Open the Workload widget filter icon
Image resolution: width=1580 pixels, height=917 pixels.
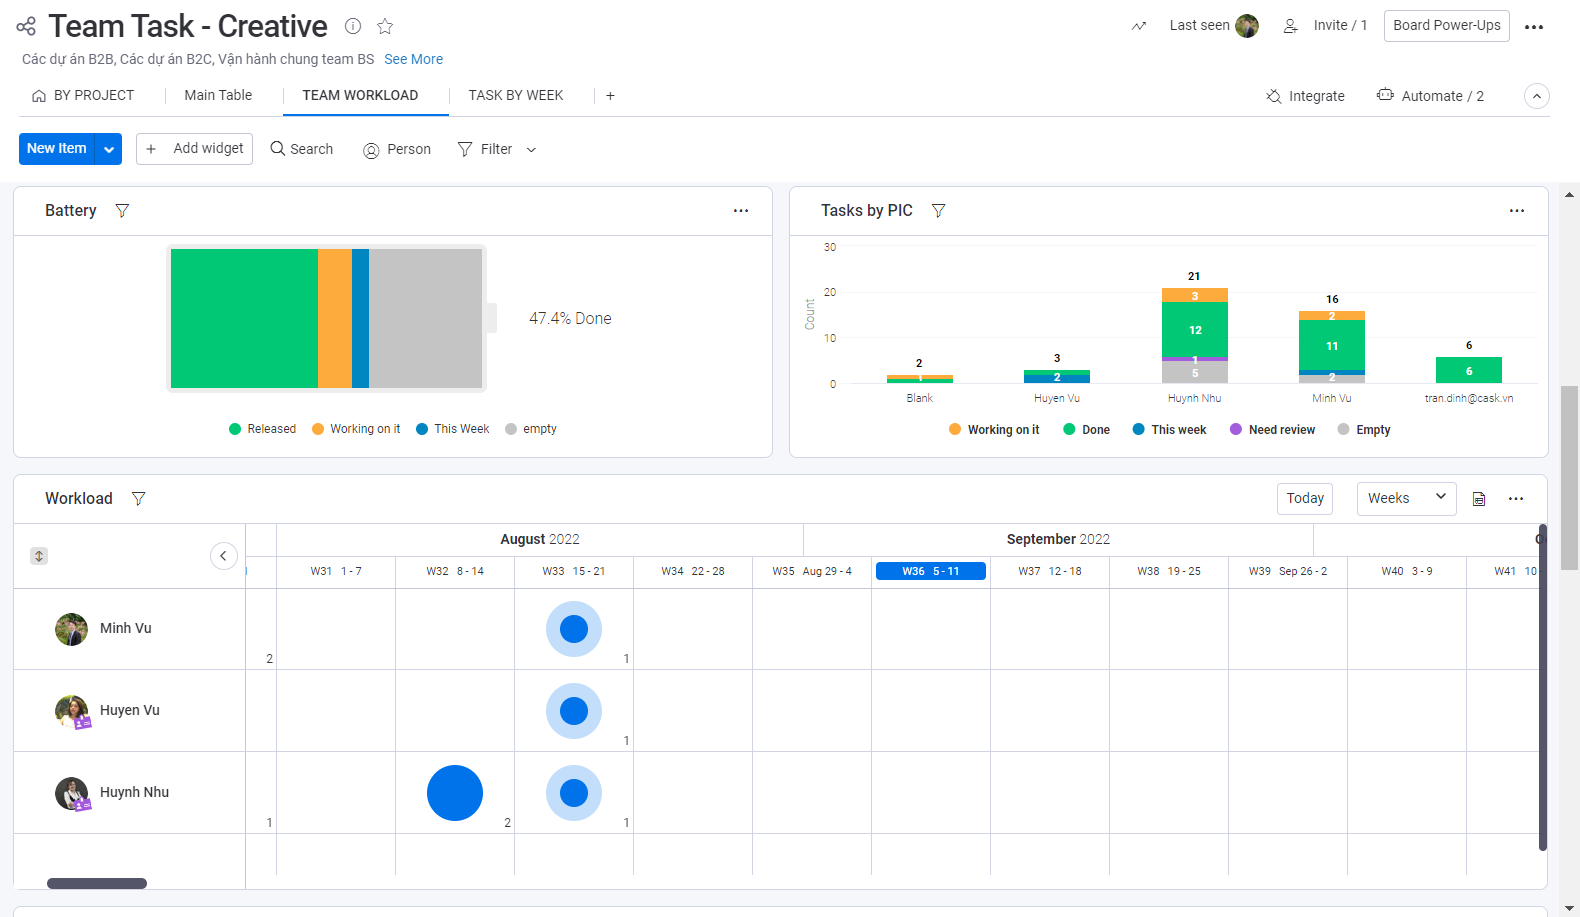coord(139,499)
